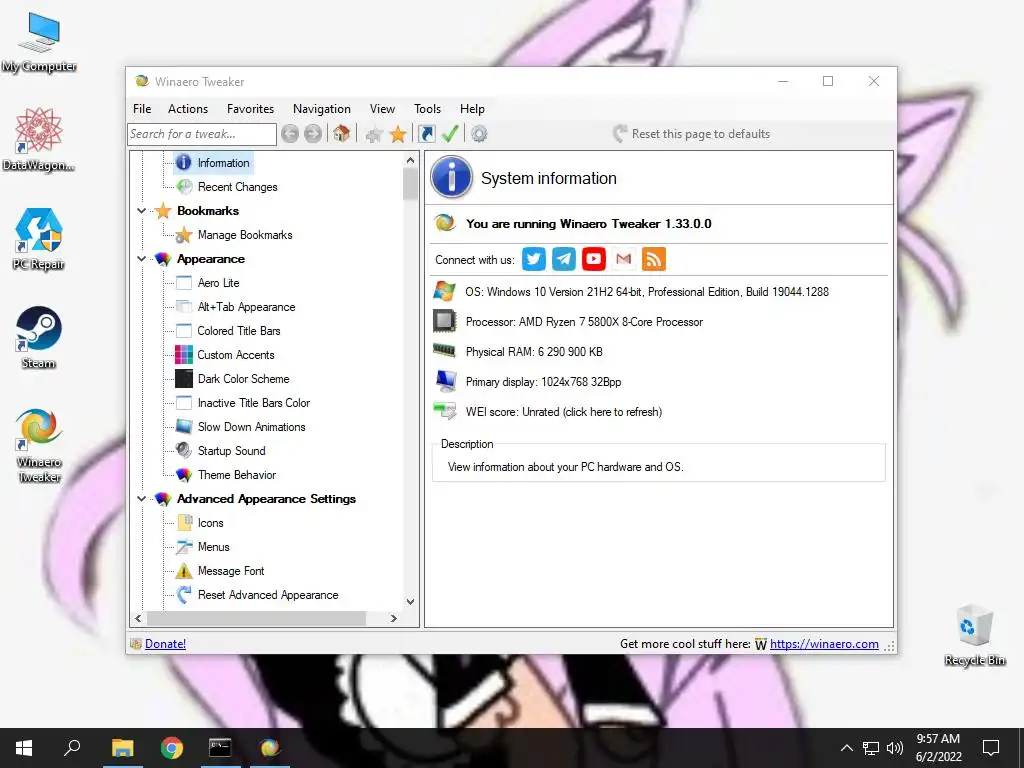
Task: Collapse the Appearance tree section
Action: point(141,259)
